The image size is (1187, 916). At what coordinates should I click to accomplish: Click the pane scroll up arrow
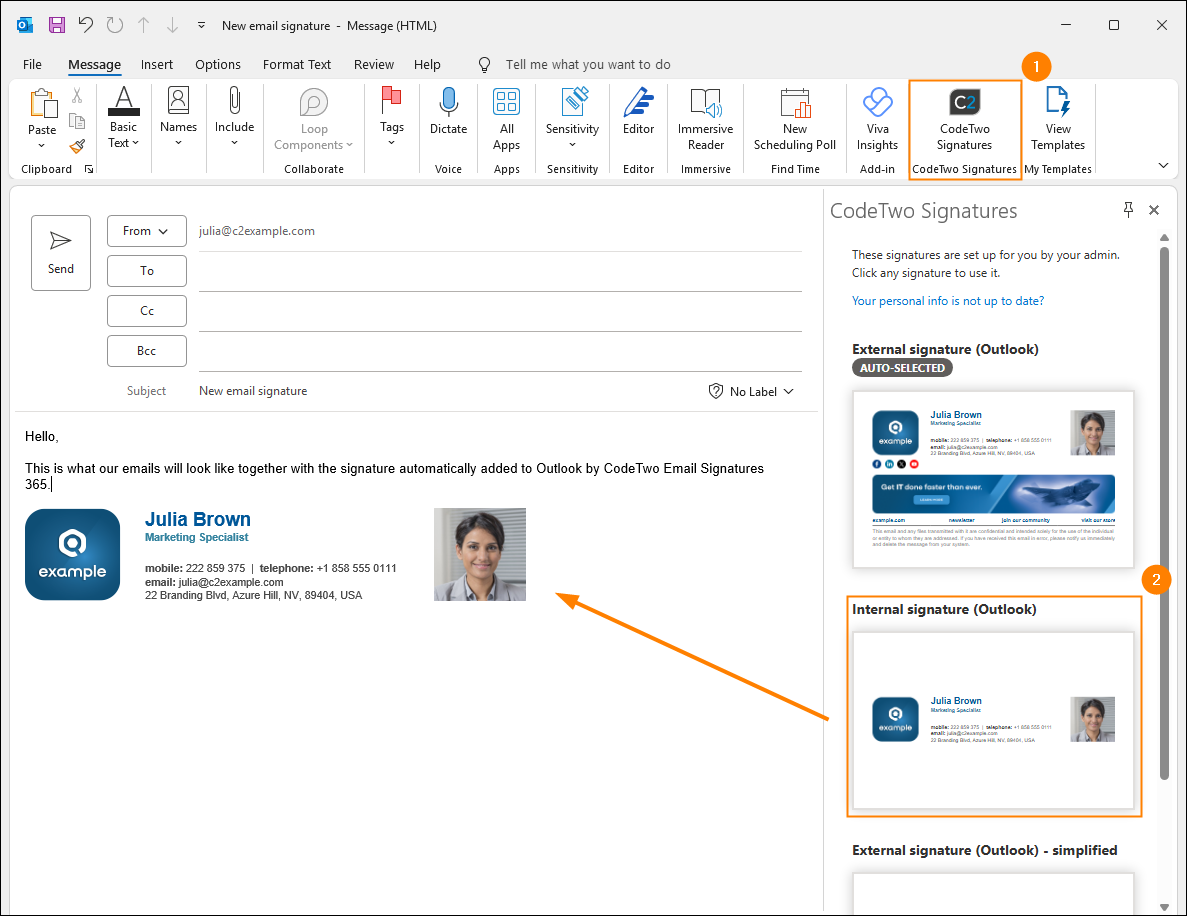click(1164, 238)
